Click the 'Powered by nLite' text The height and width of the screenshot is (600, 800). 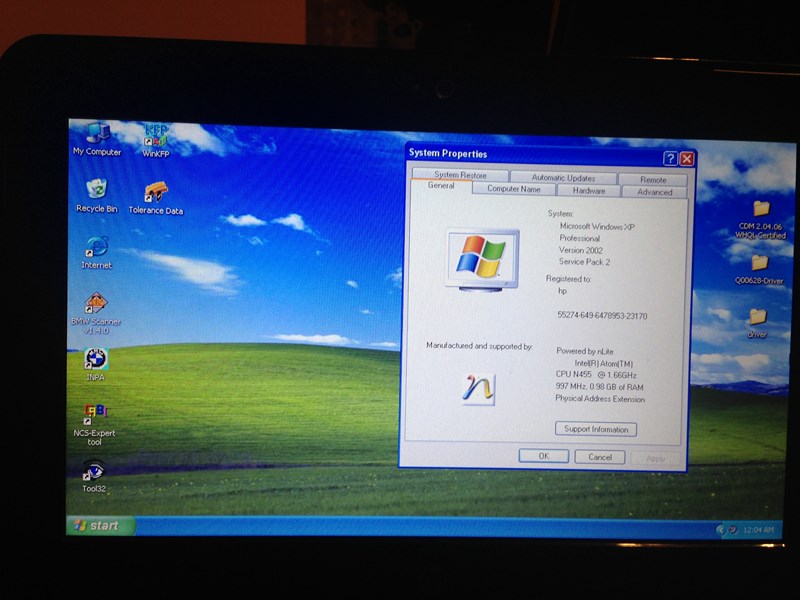click(585, 351)
